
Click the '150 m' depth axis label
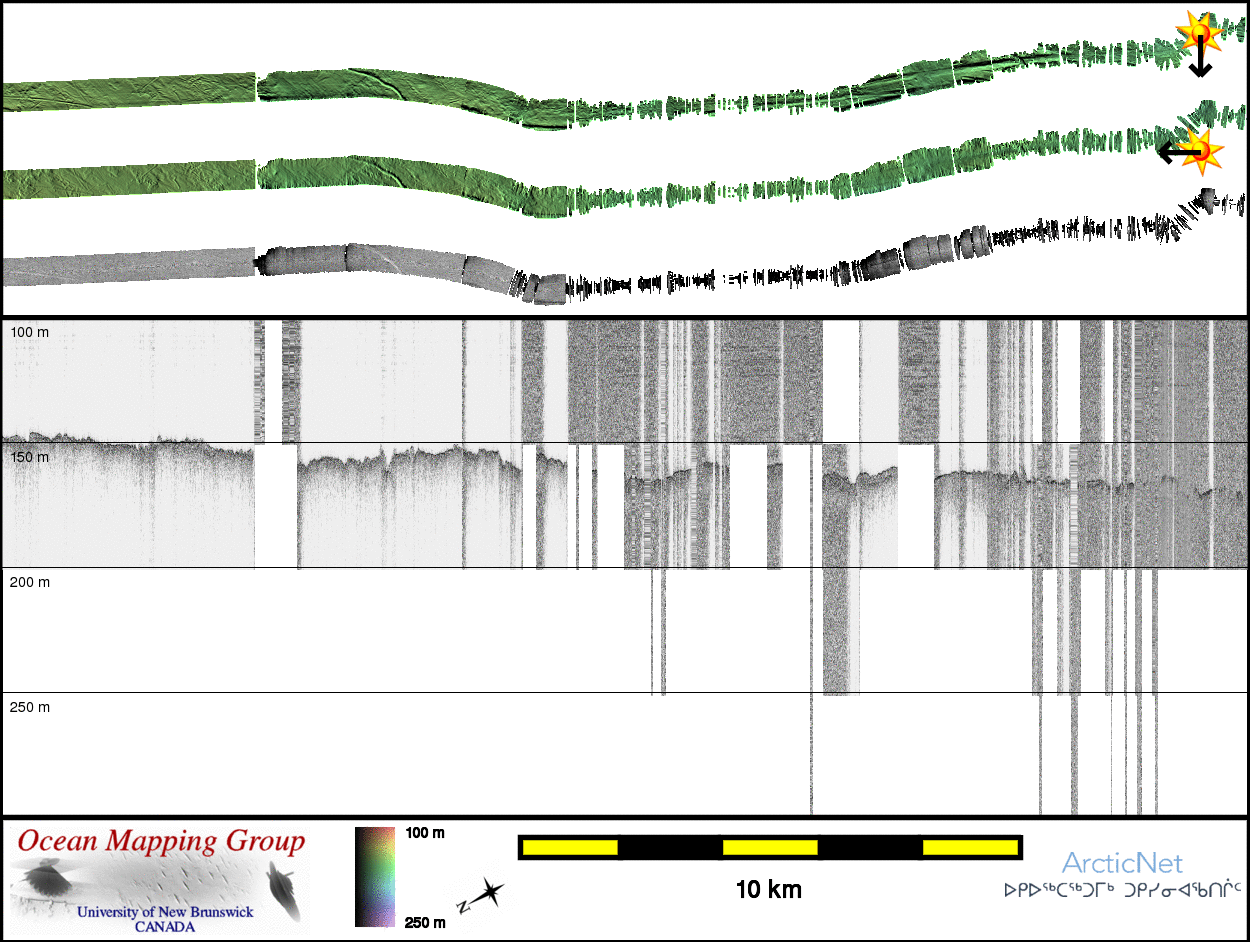(x=29, y=457)
